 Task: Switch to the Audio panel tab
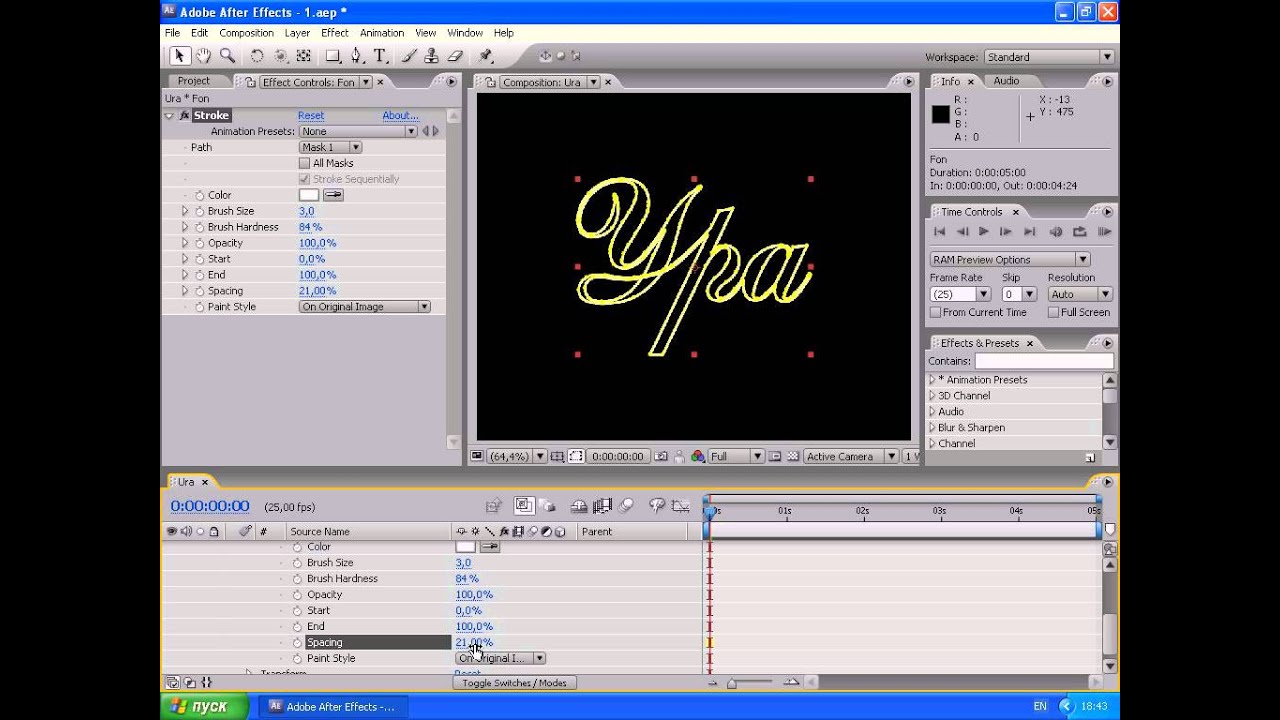coord(1006,81)
